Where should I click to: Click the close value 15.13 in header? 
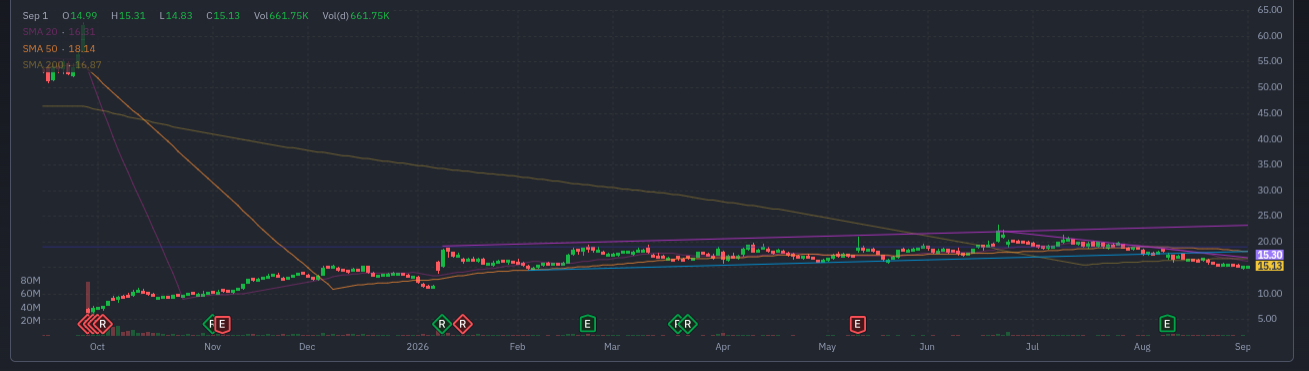click(x=226, y=16)
